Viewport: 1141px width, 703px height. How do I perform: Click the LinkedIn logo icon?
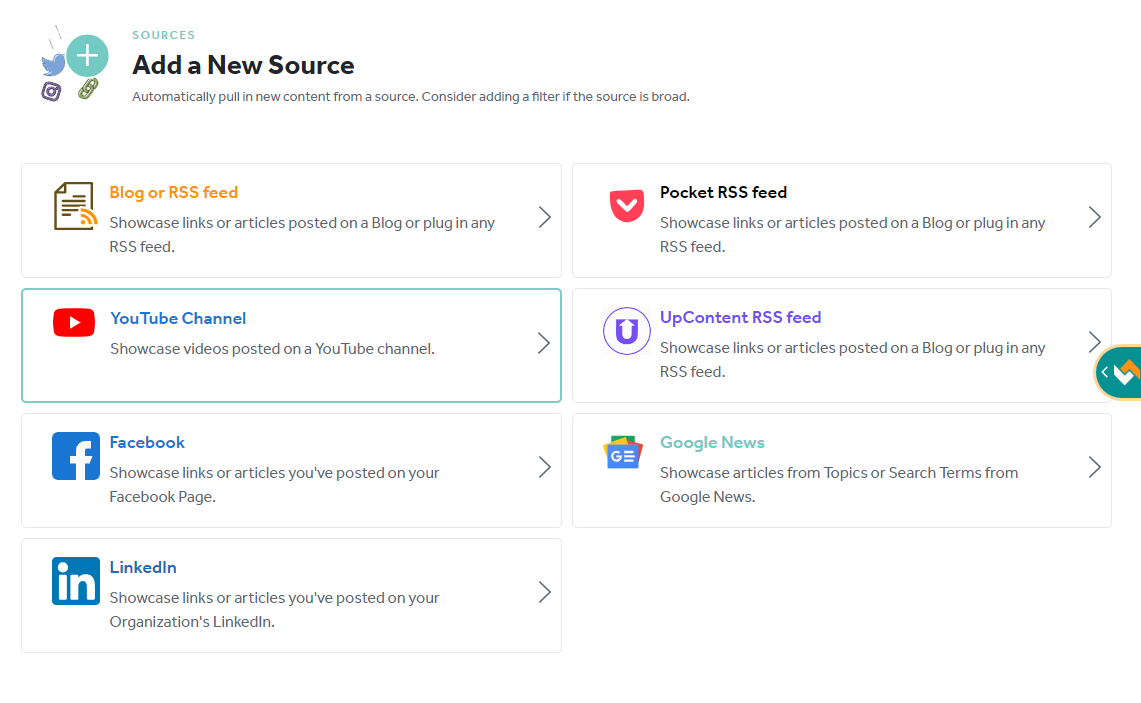point(76,581)
